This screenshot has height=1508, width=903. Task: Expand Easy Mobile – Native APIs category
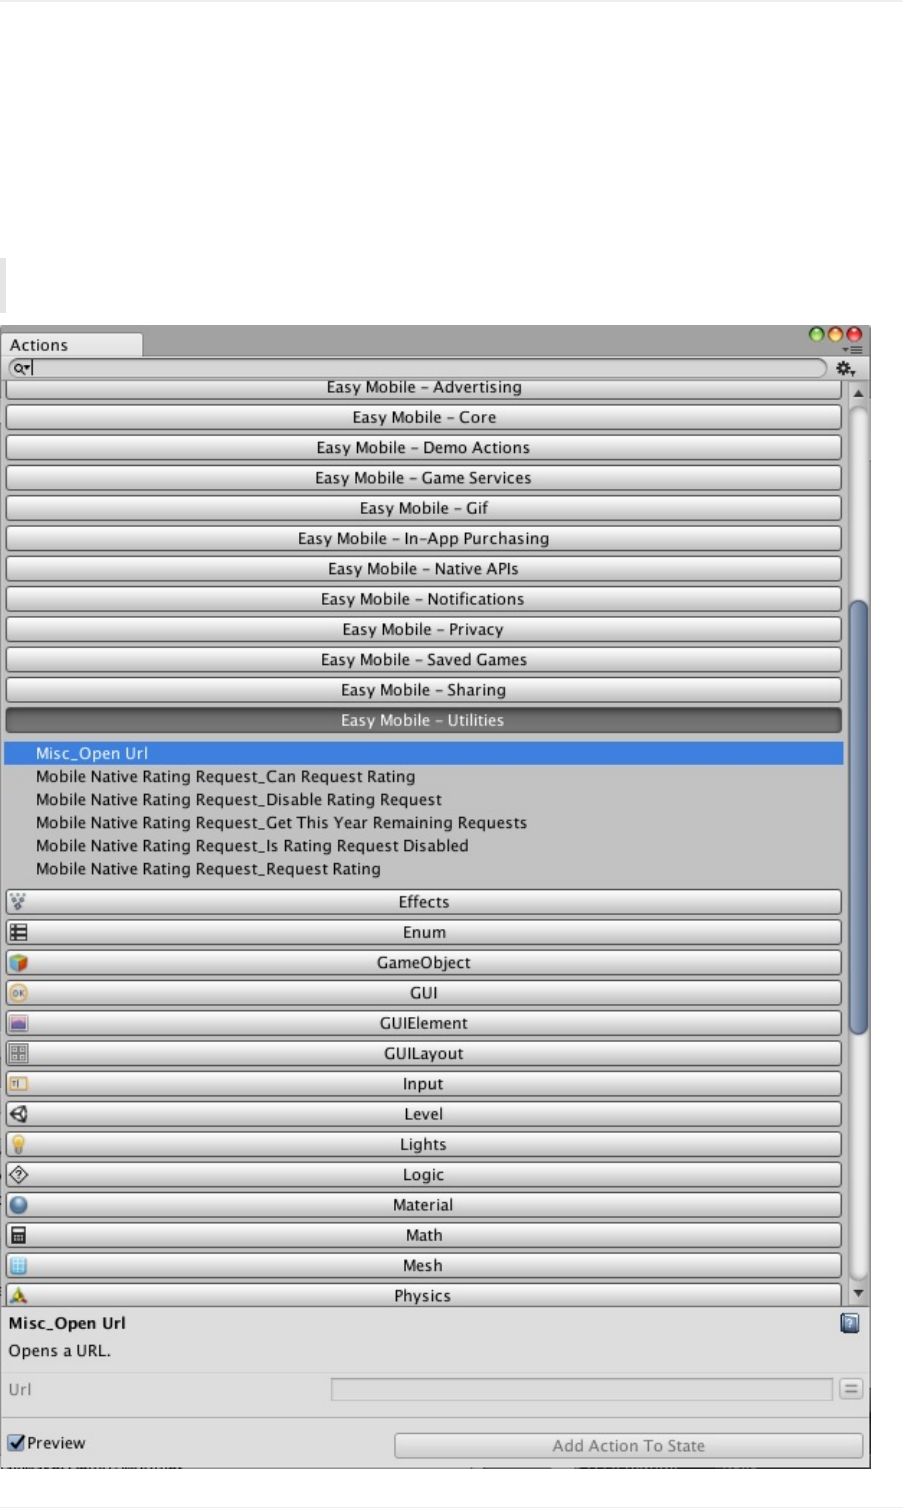click(x=424, y=569)
